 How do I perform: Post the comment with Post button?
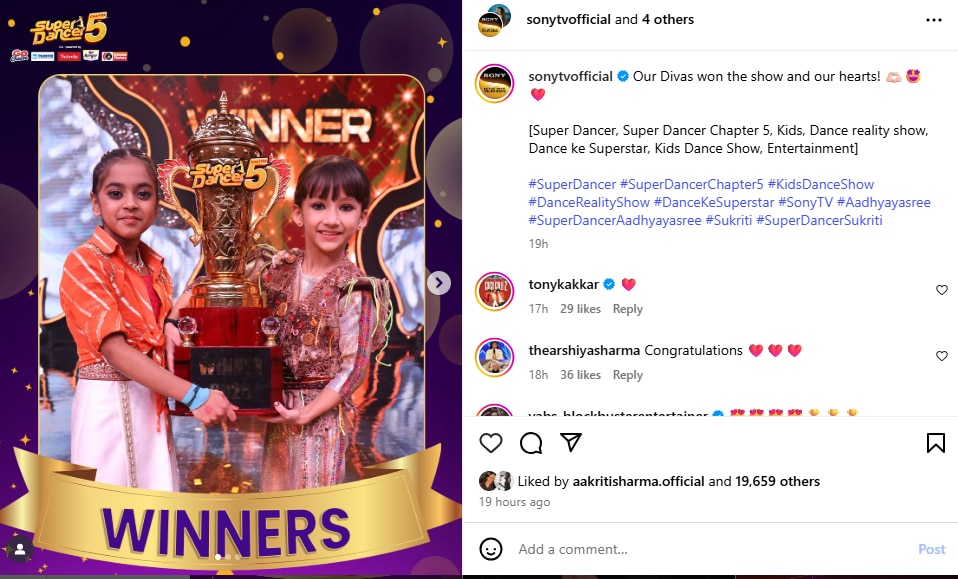[x=931, y=549]
